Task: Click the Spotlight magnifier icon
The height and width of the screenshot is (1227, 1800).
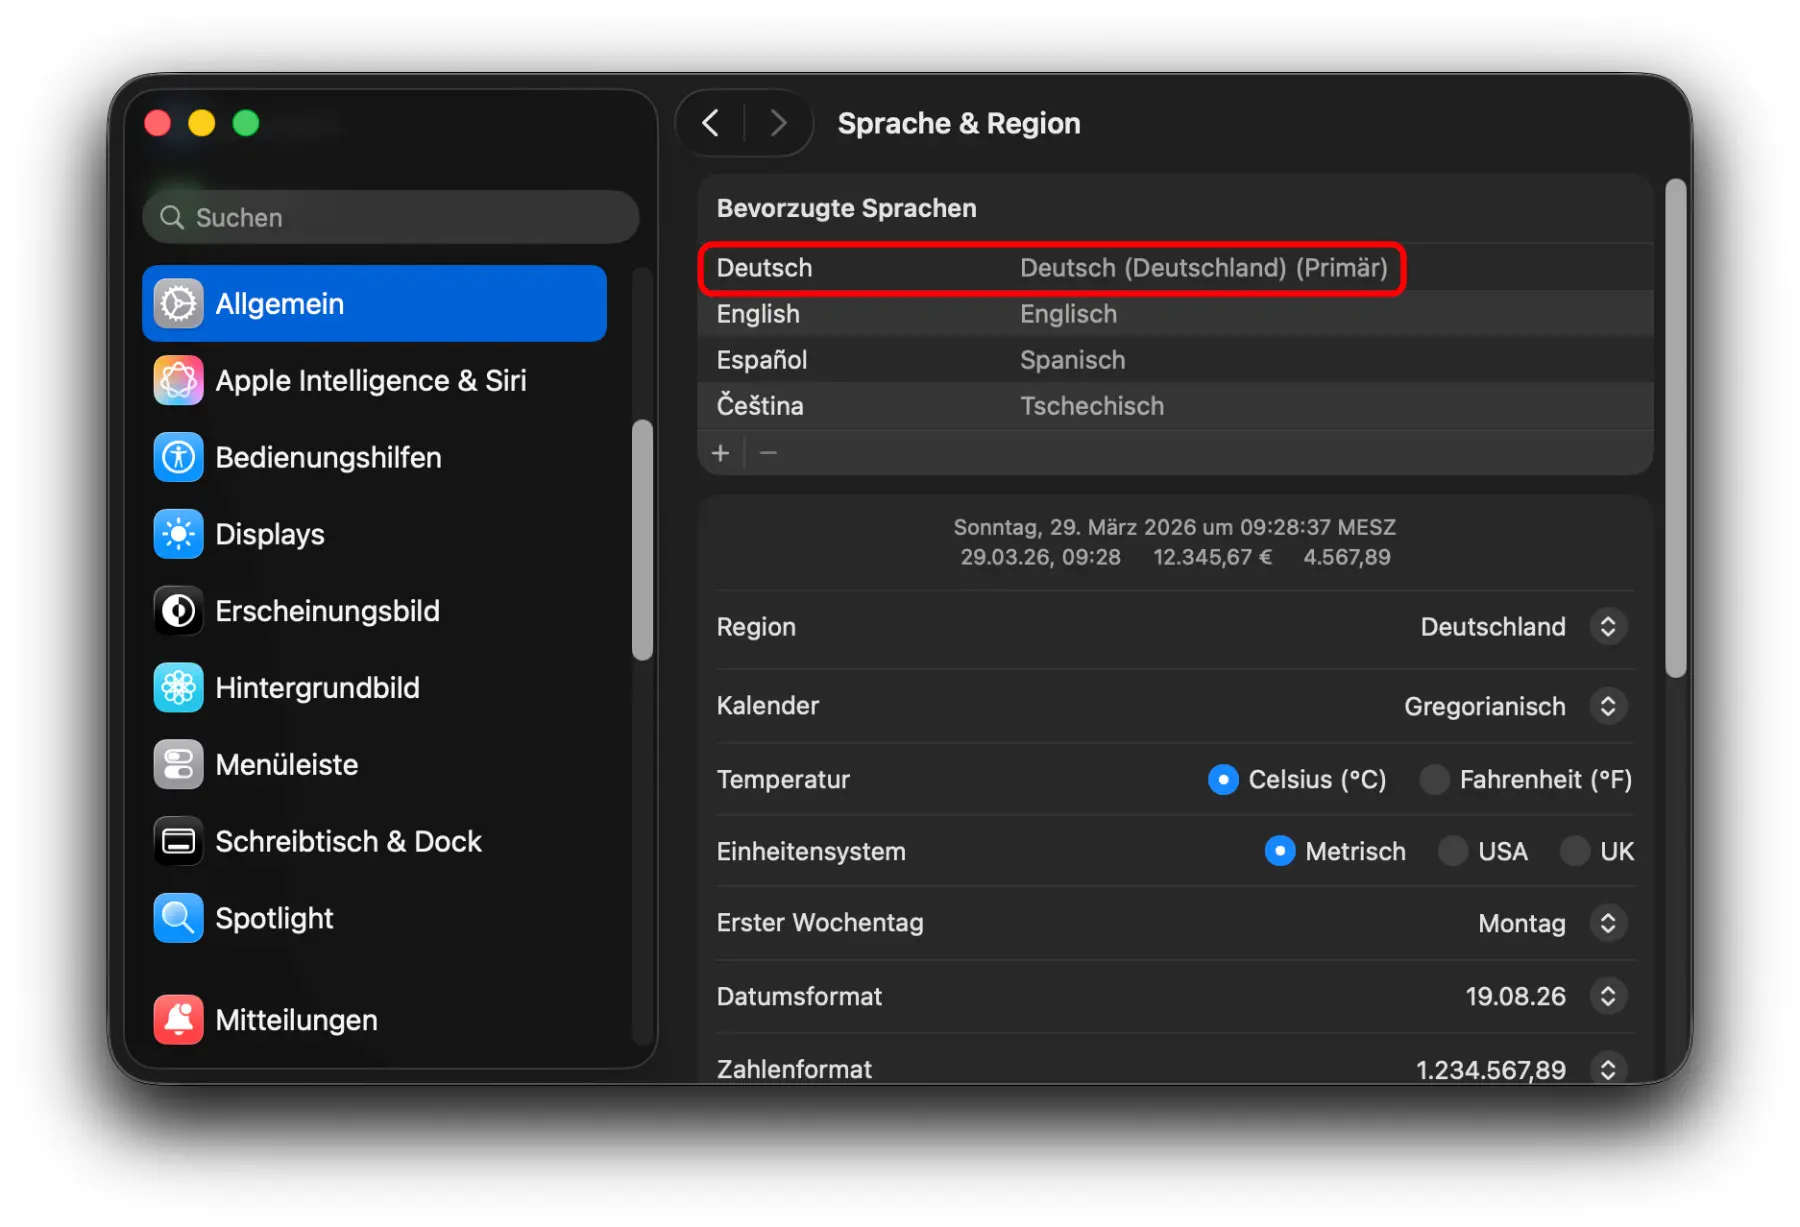Action: coord(178,918)
